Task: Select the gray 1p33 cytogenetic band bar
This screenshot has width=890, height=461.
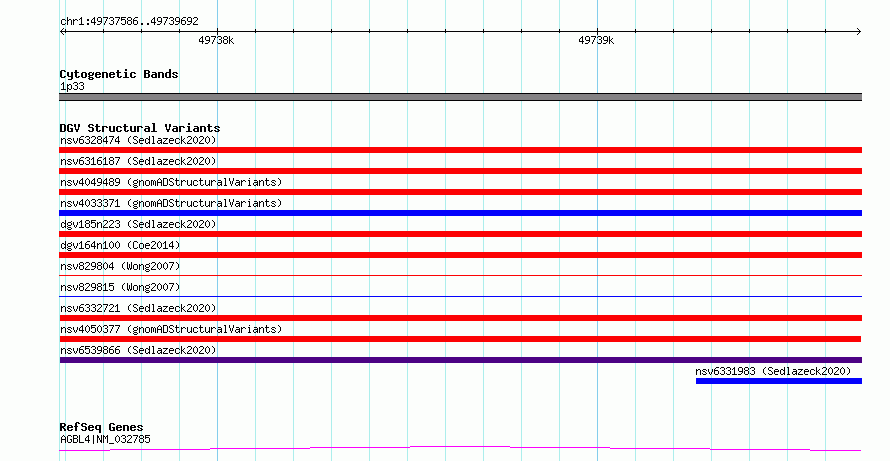Action: (460, 97)
